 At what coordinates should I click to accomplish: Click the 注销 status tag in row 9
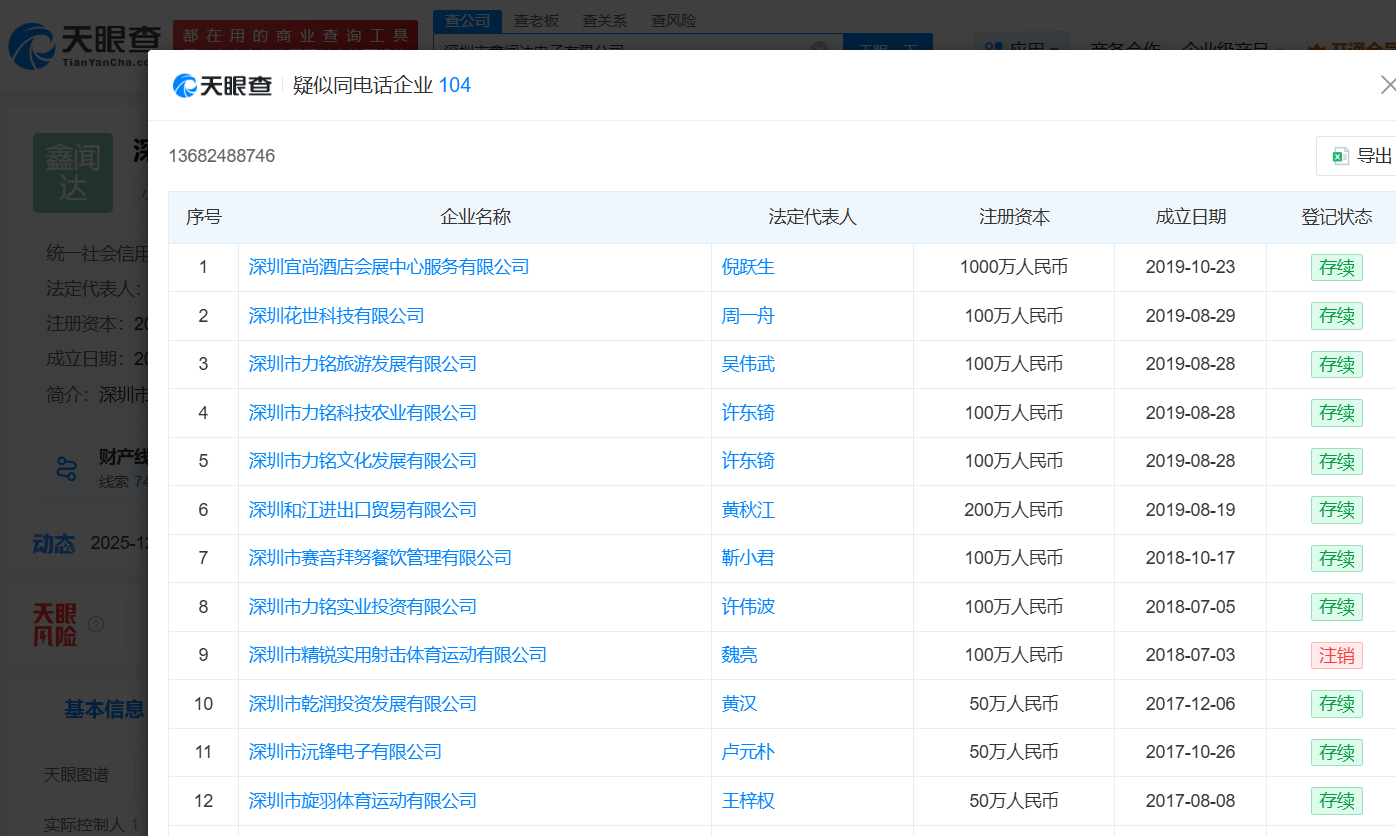(1336, 655)
